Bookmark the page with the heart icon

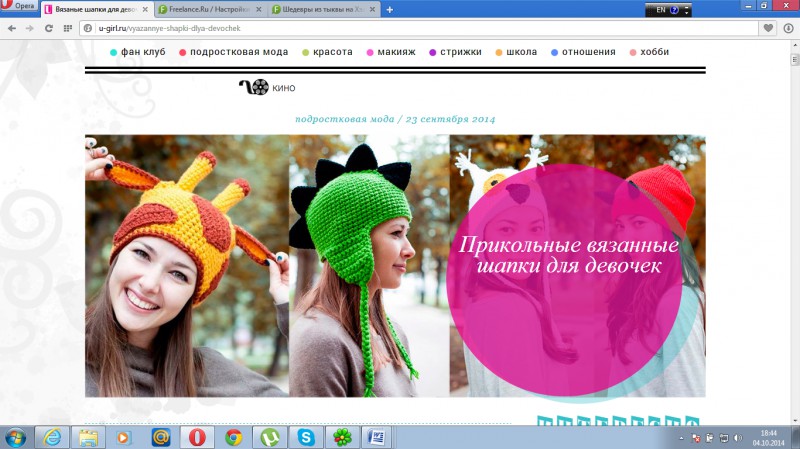(x=768, y=29)
